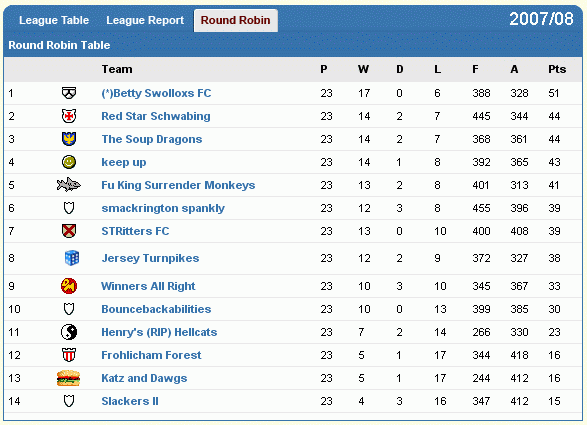
Task: Click the Pts column header
Action: click(557, 69)
